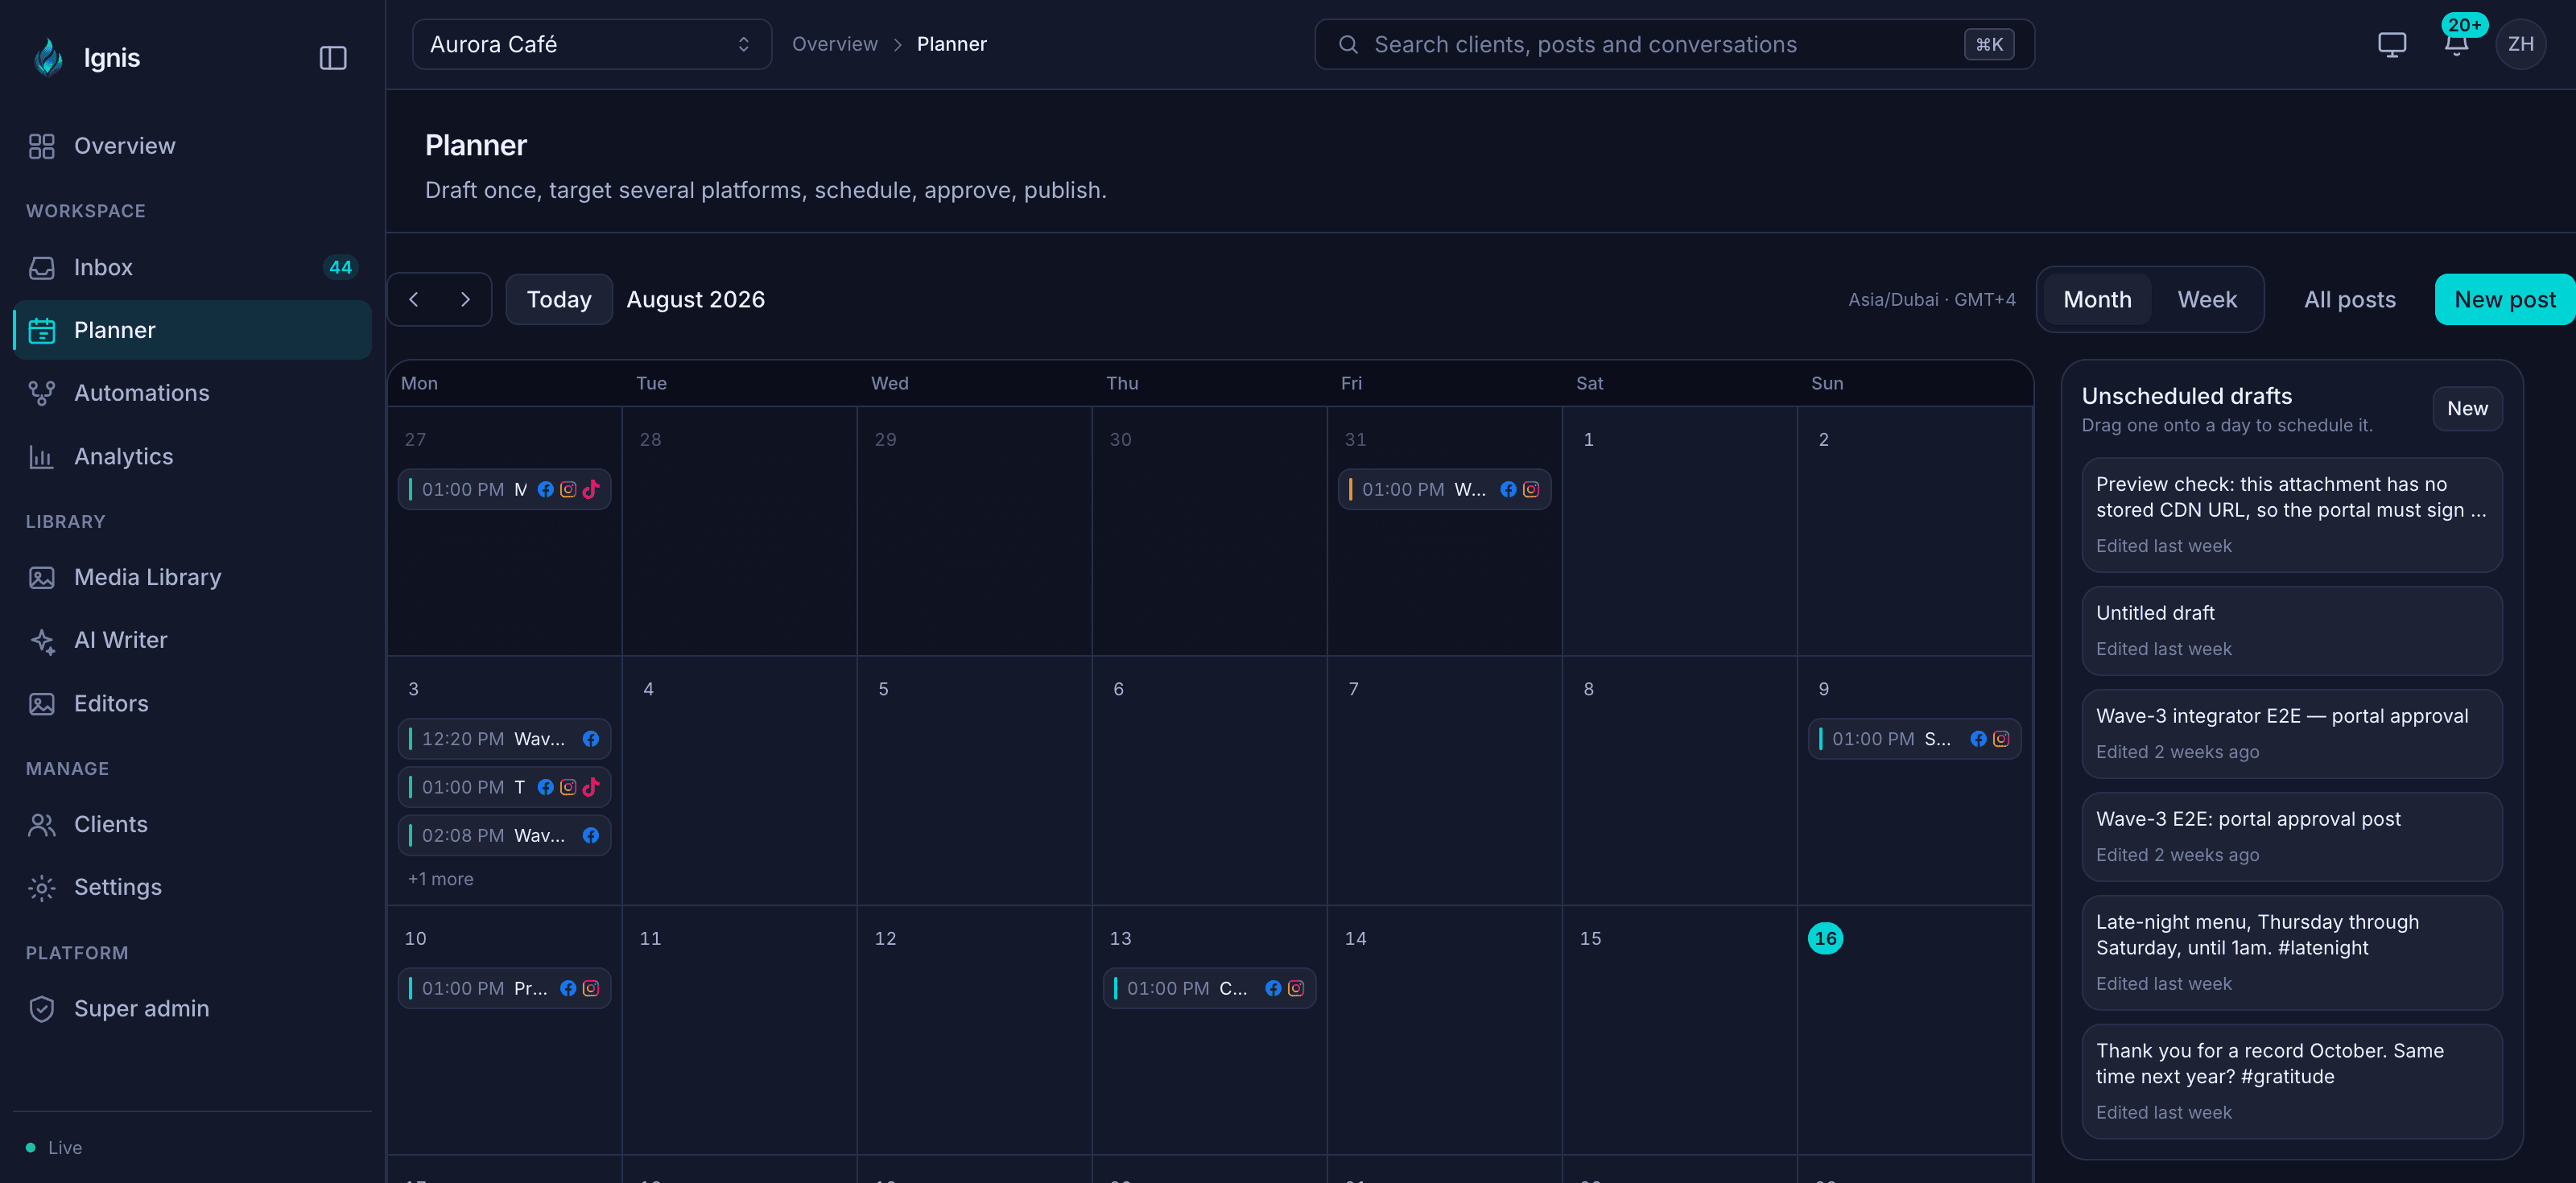Click the search magnifier icon
Screen dimensions: 2576x1183
pyautogui.click(x=1348, y=44)
